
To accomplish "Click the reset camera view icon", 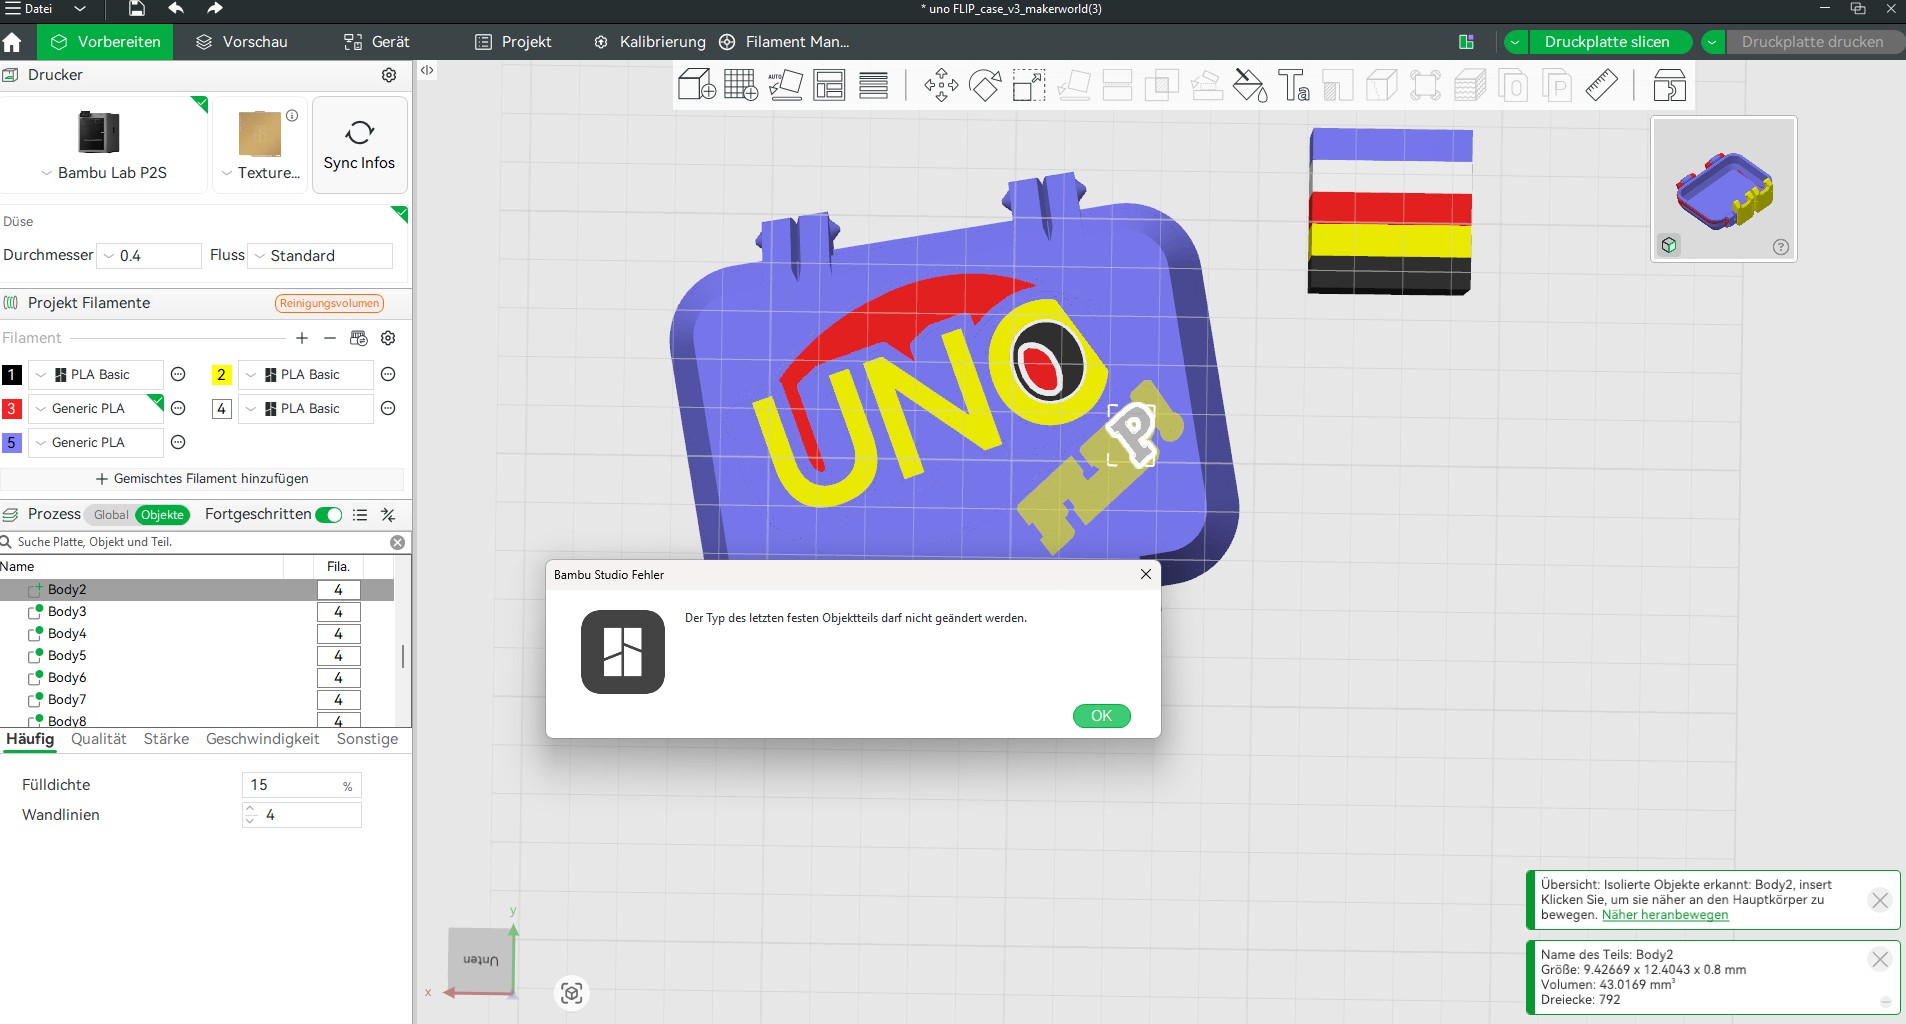I will [572, 993].
